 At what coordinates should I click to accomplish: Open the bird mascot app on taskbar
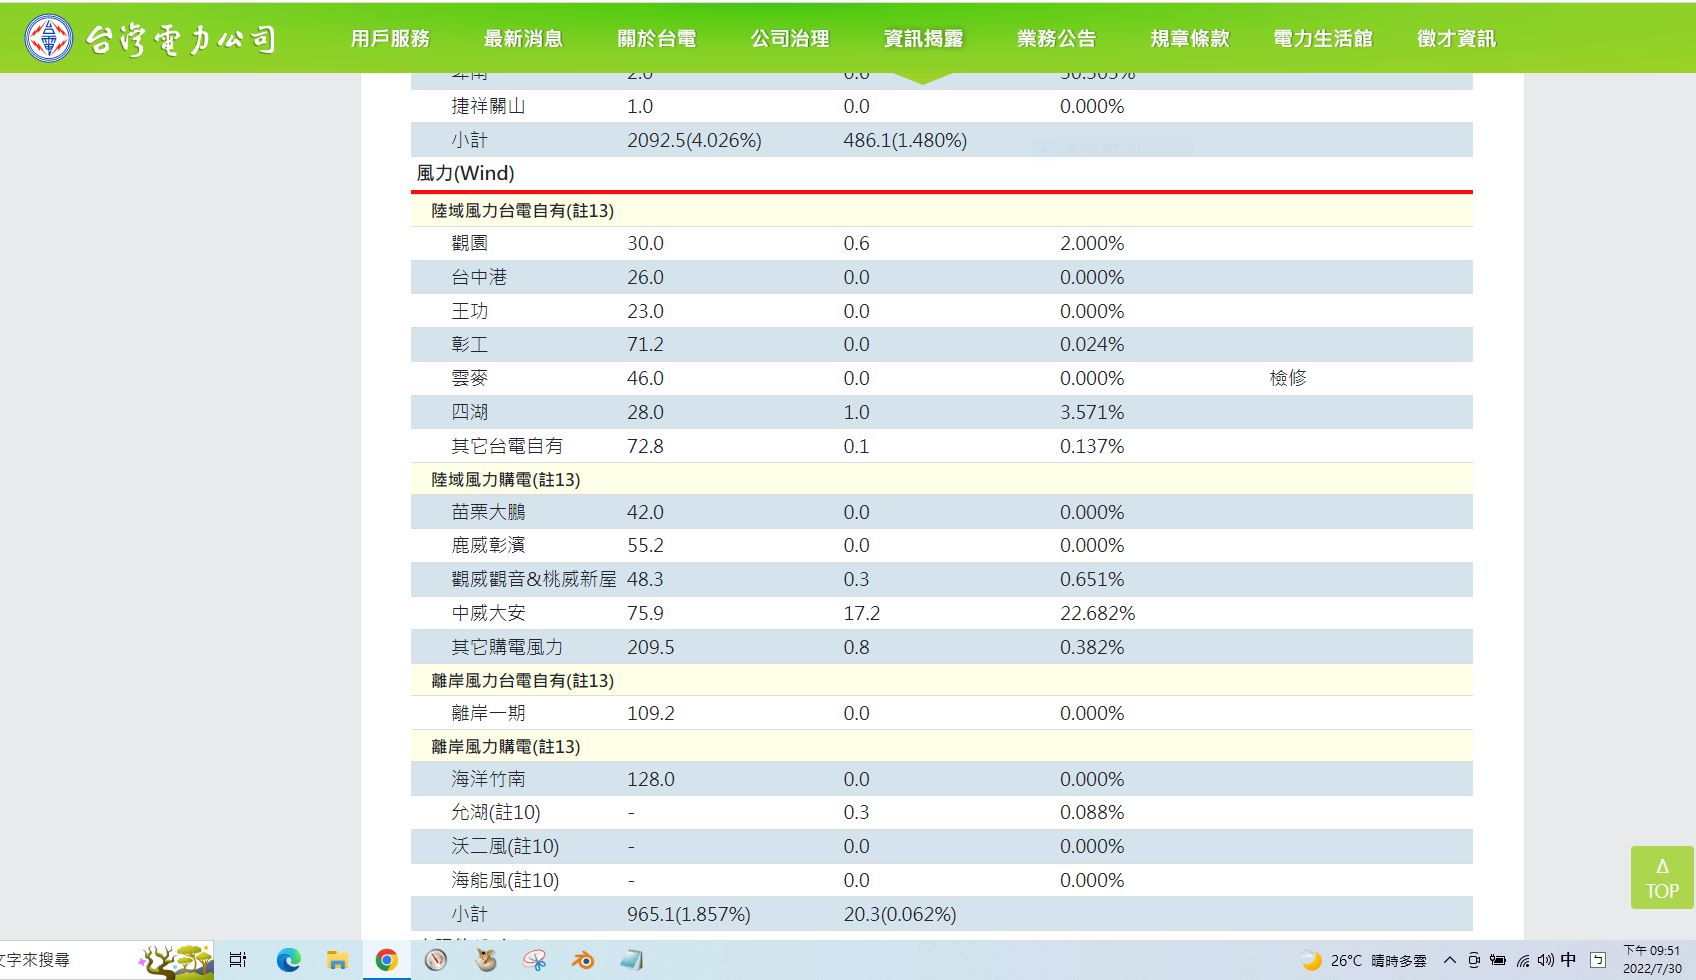486,960
